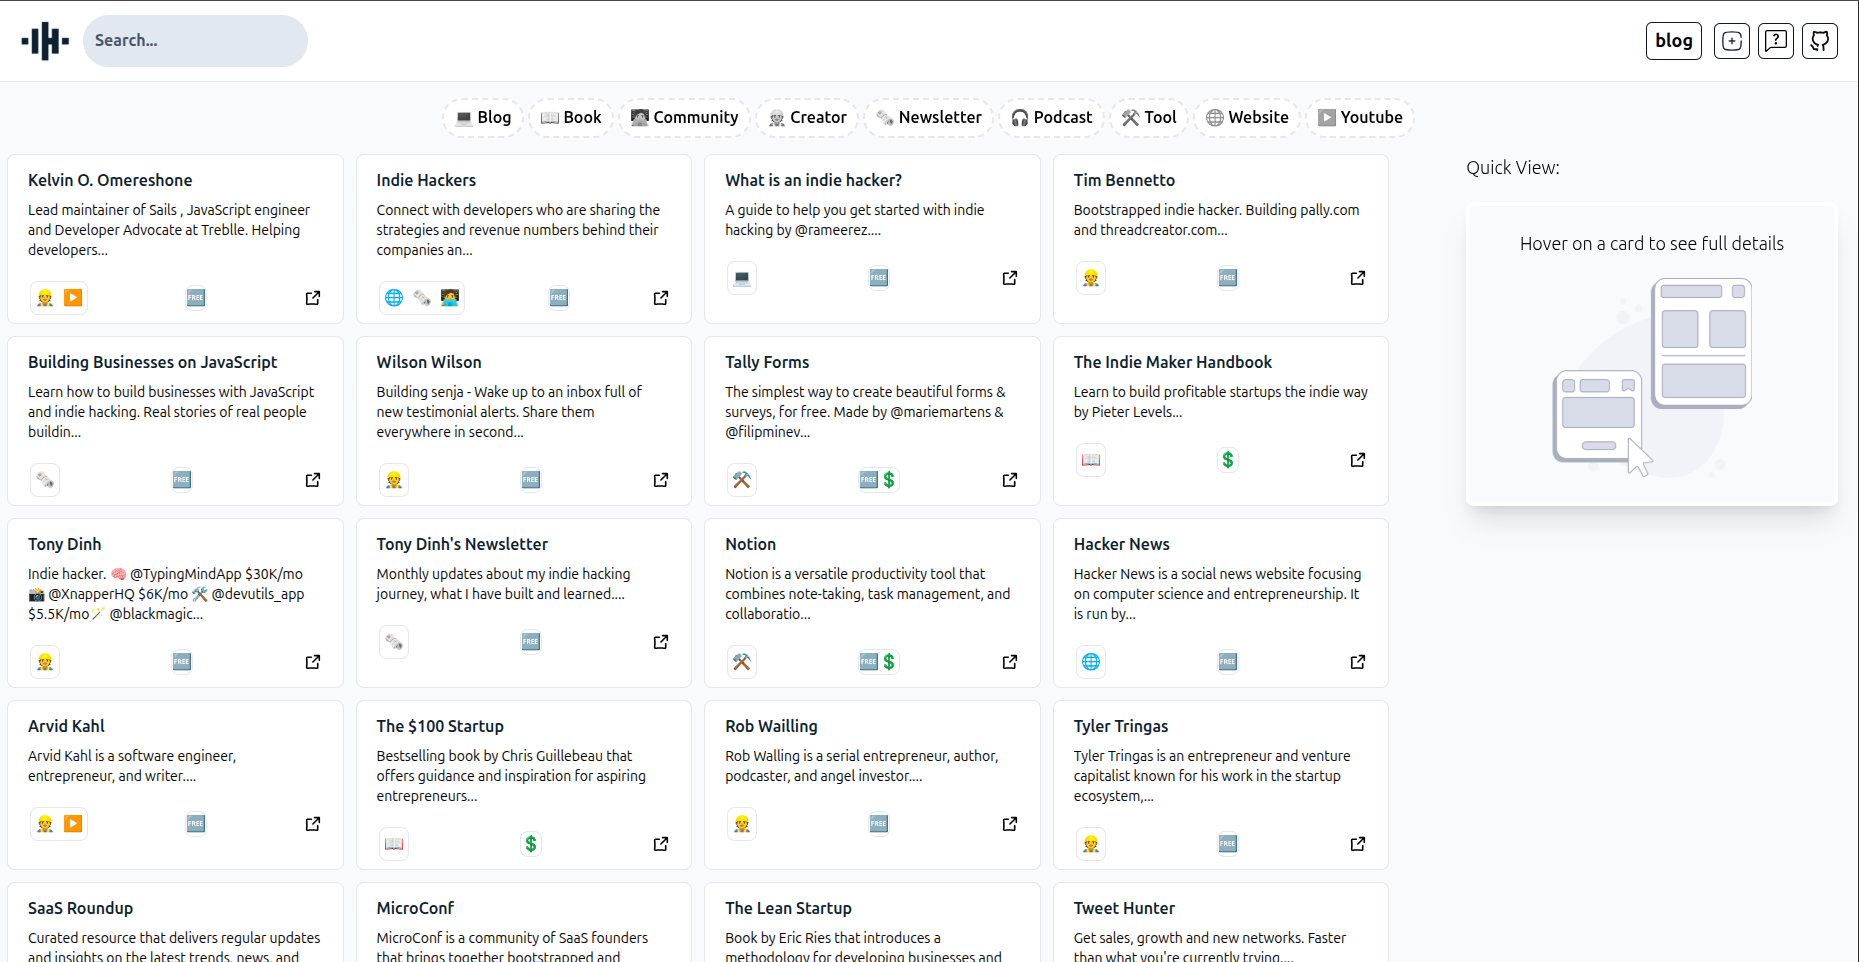Click the YouTube play icon on Kelvin Omereshone's card
The width and height of the screenshot is (1859, 962).
73,297
